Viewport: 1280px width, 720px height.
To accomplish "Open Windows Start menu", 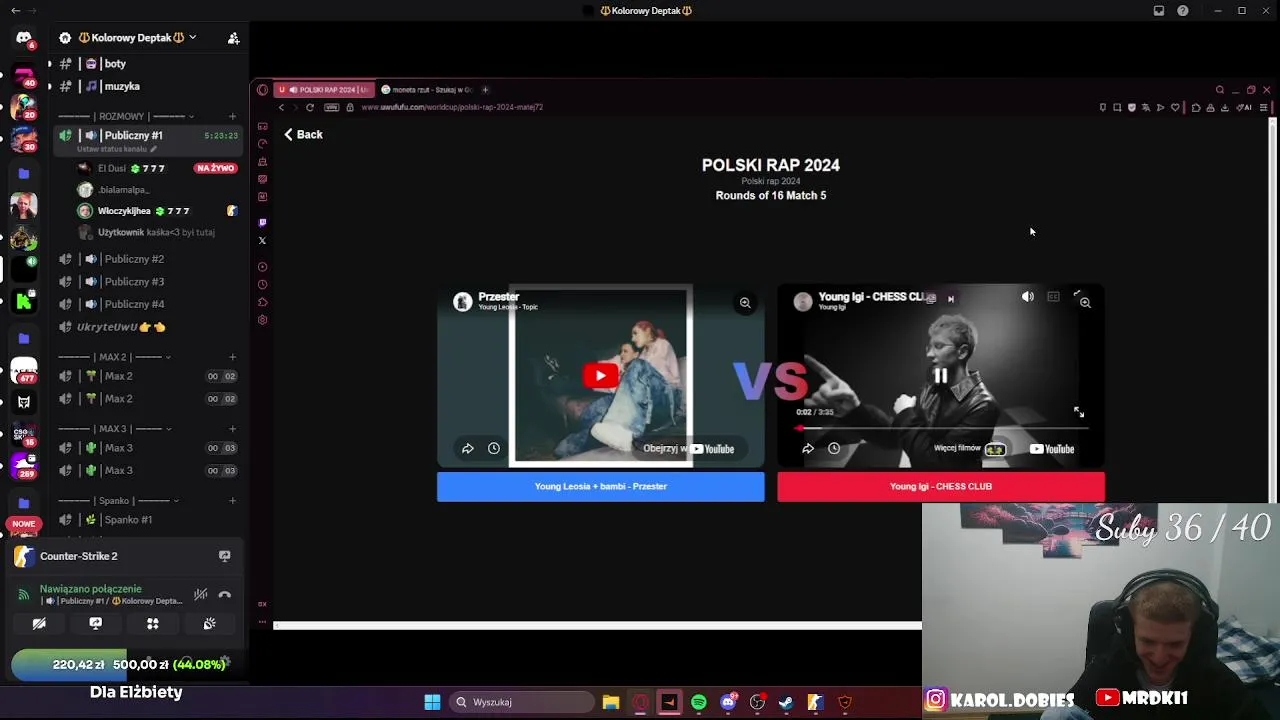I will click(x=432, y=702).
